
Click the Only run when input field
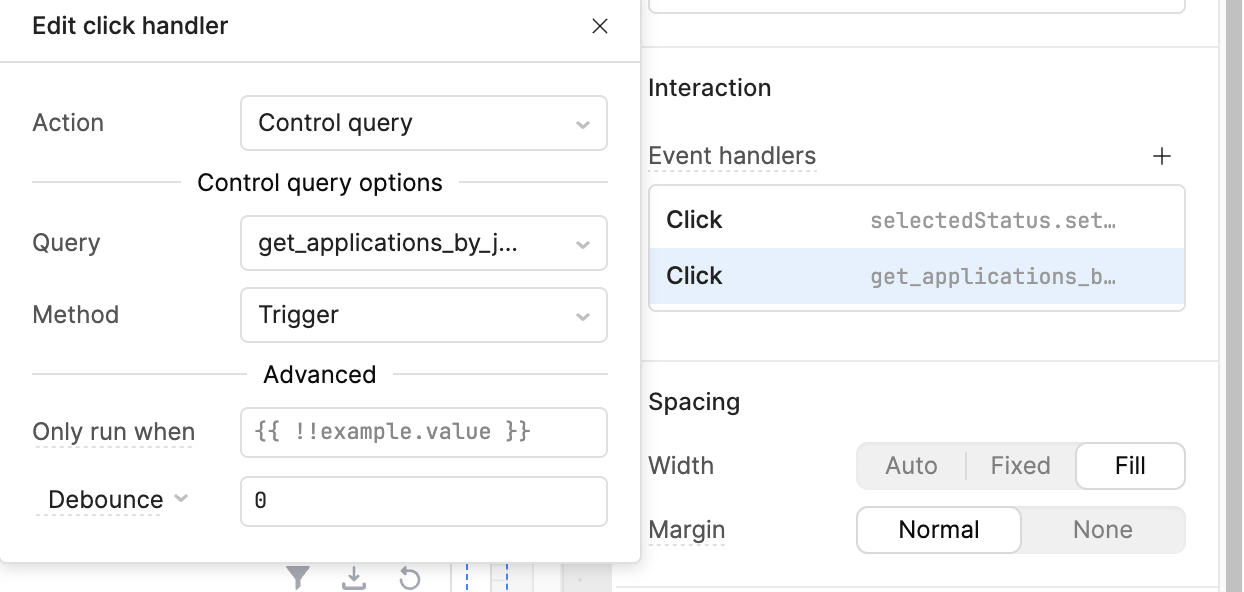click(x=423, y=432)
